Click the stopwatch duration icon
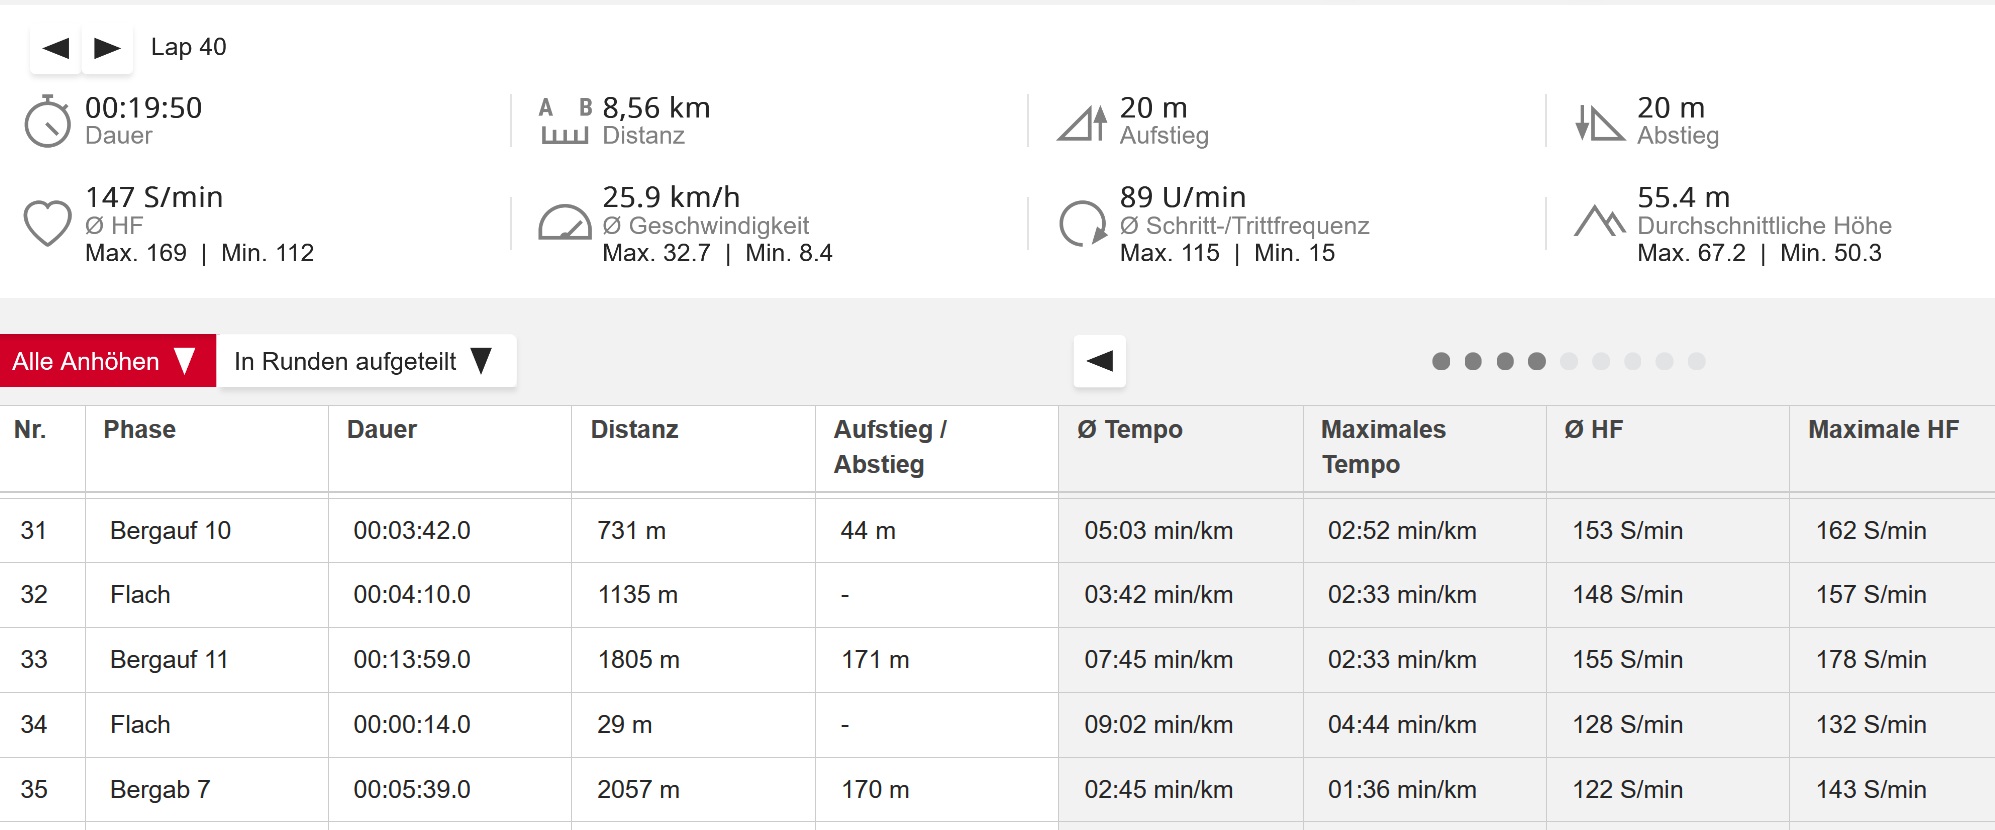This screenshot has width=1995, height=830. (47, 121)
